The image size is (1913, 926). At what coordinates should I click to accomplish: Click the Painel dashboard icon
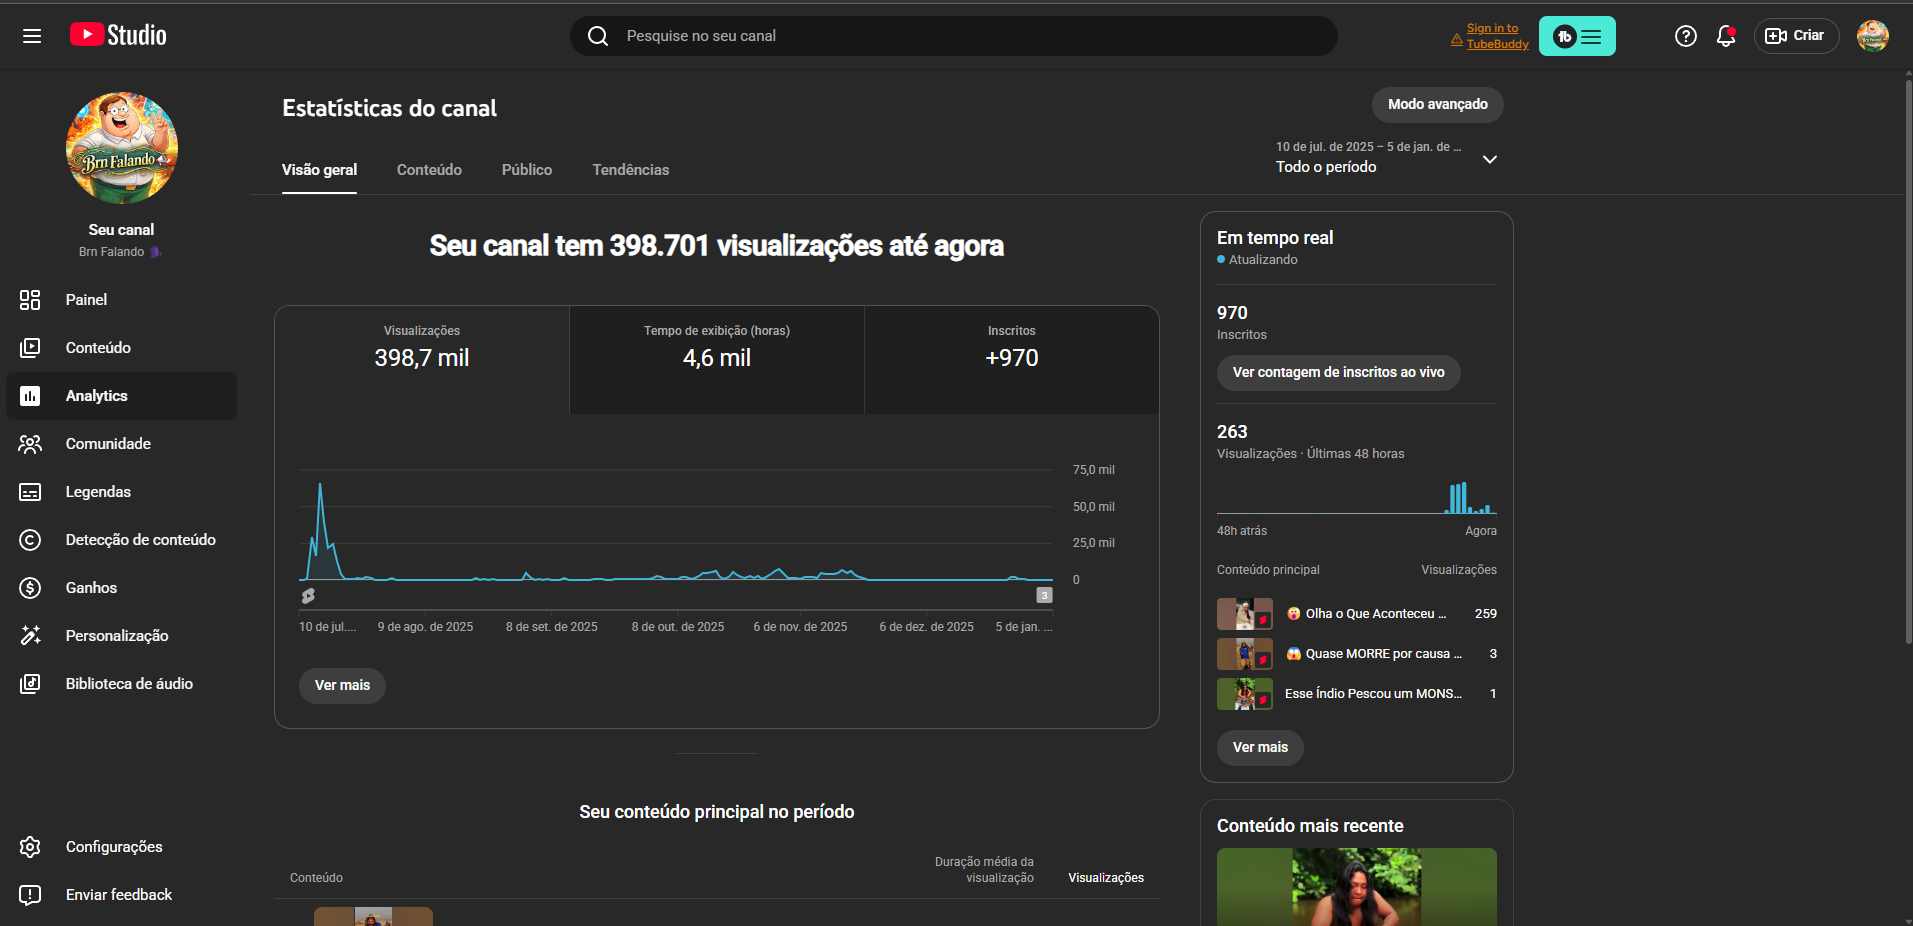click(x=30, y=300)
